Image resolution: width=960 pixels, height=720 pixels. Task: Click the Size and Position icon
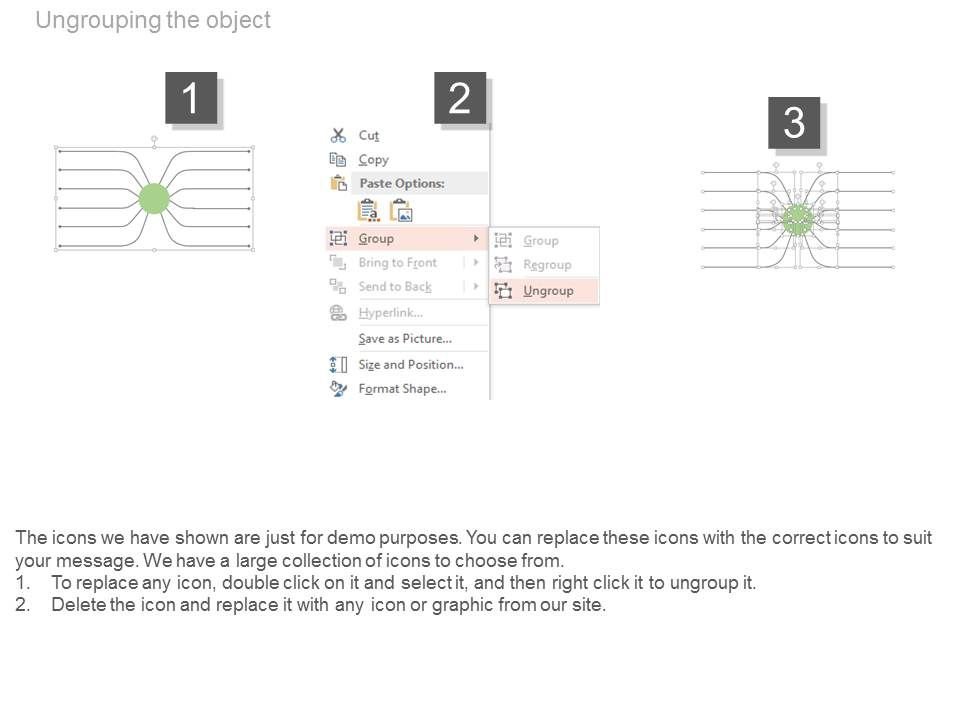[x=338, y=364]
